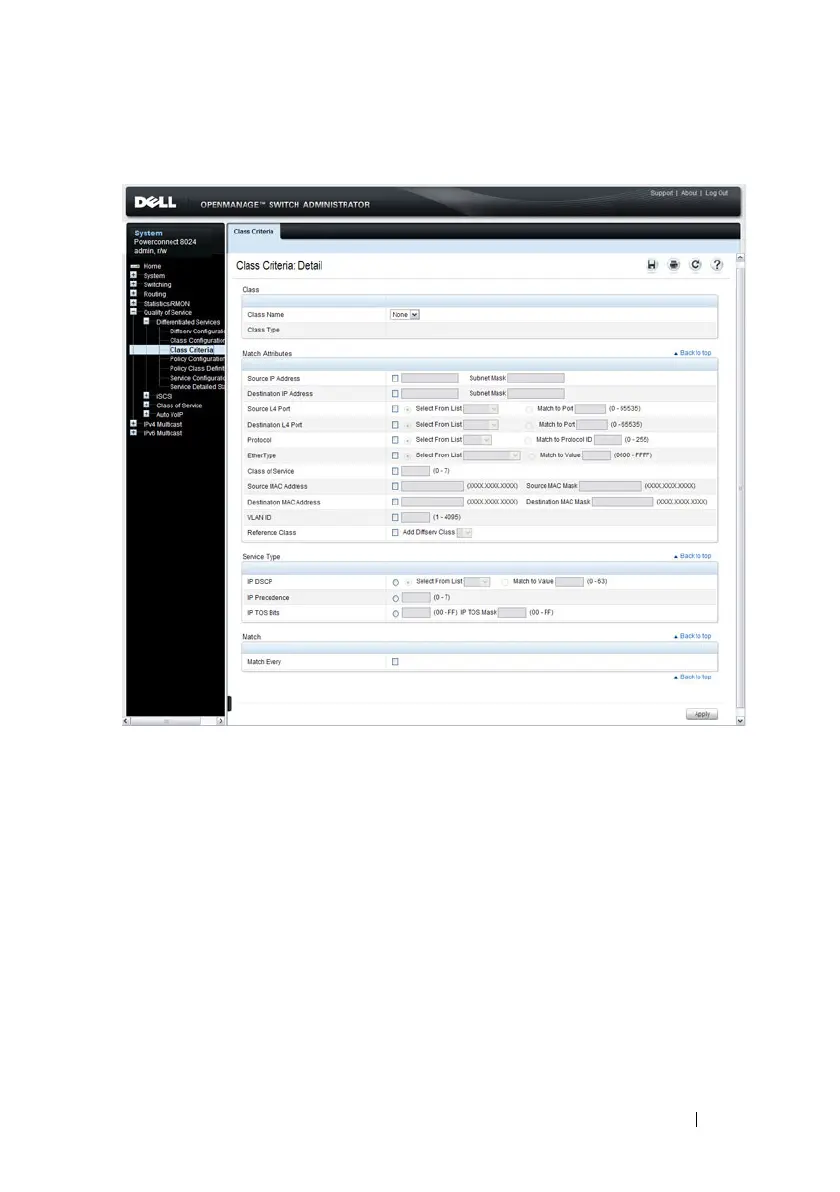Click Back to top beside Match Attributes
Screen dimensions: 840x1192
click(693, 353)
